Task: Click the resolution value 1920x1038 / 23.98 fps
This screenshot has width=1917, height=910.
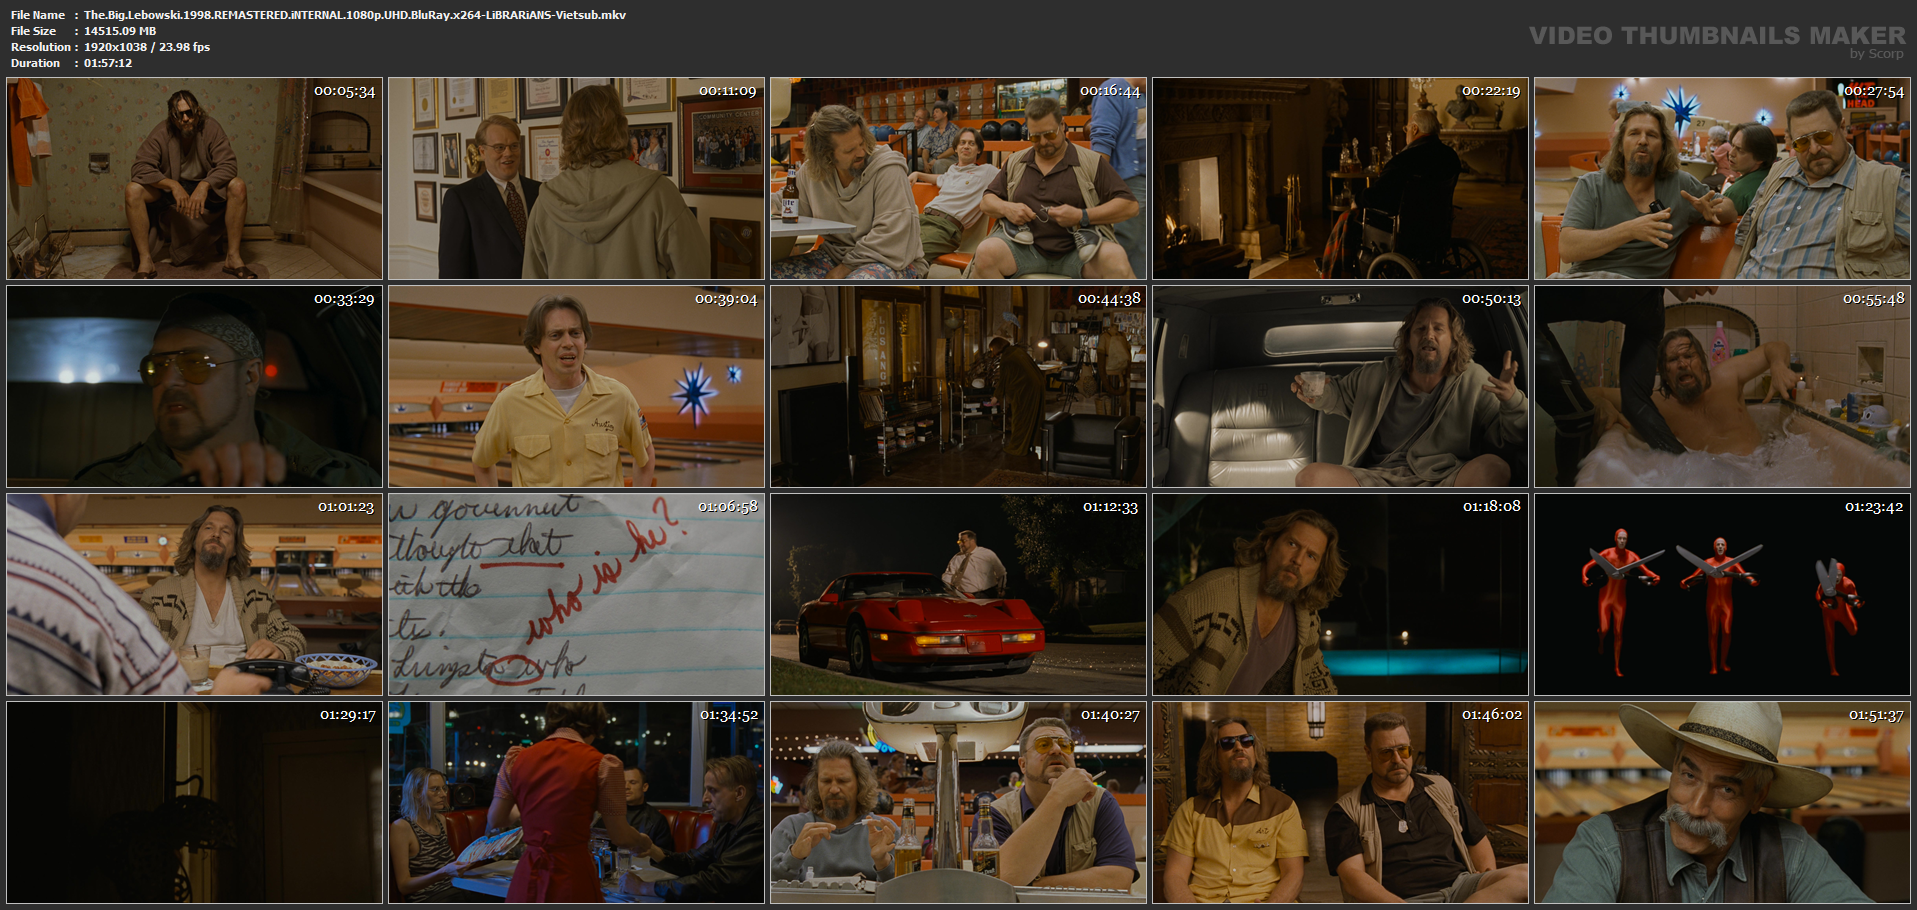Action: (147, 47)
